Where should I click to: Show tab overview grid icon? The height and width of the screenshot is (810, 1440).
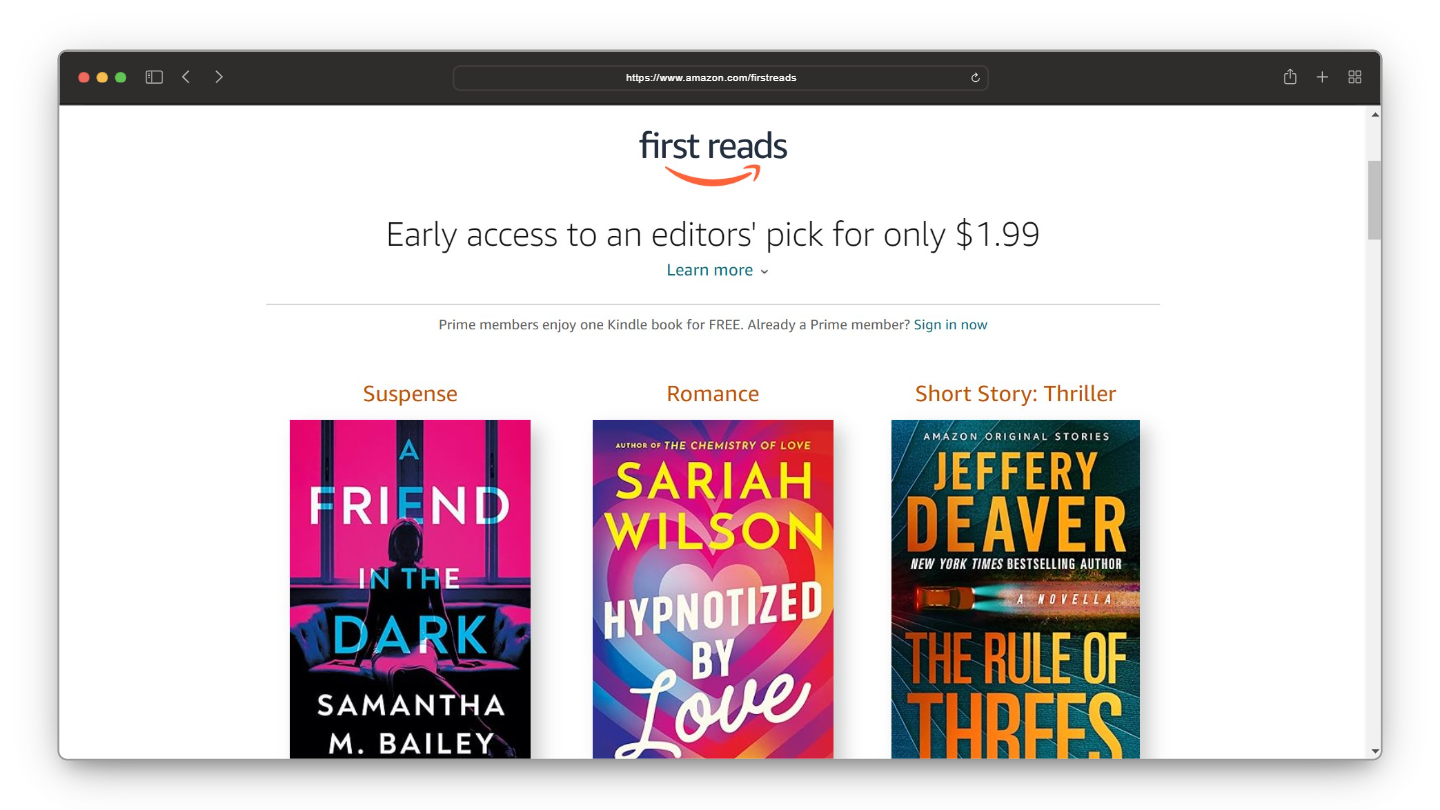[1355, 77]
